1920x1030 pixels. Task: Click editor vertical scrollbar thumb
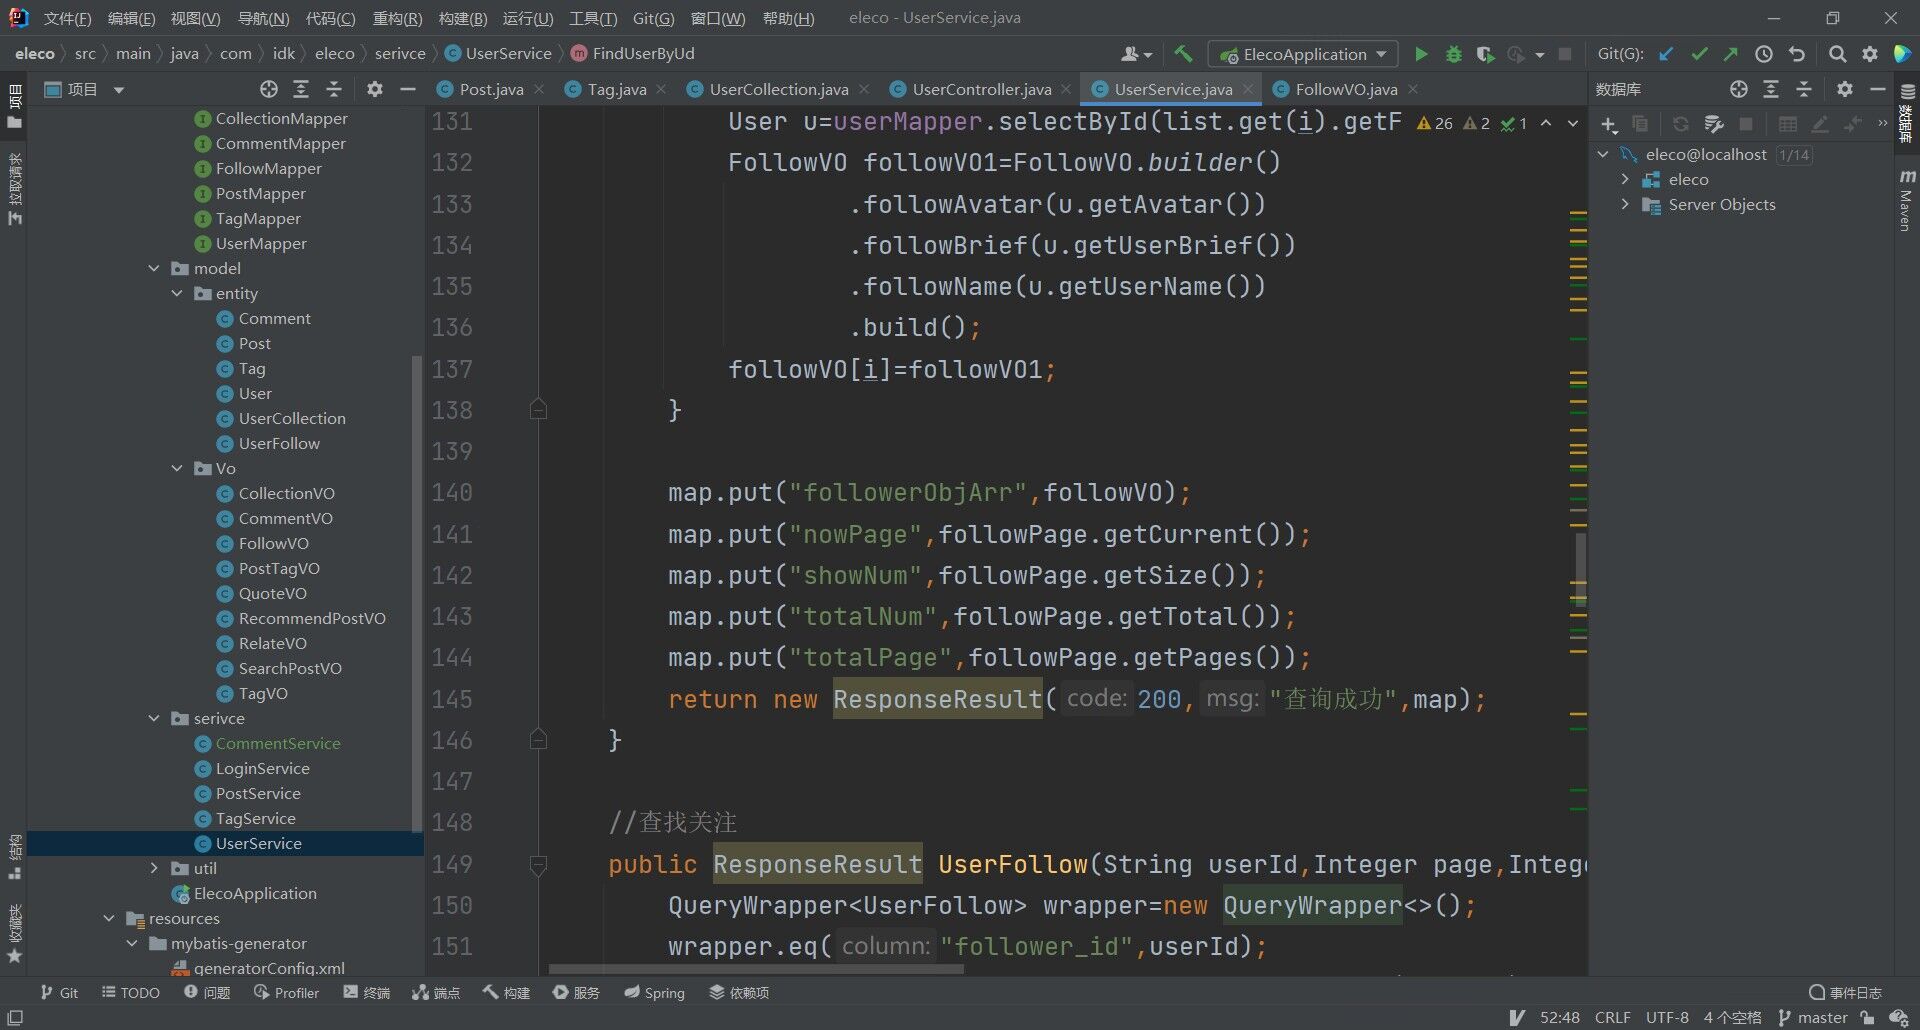pyautogui.click(x=1580, y=570)
